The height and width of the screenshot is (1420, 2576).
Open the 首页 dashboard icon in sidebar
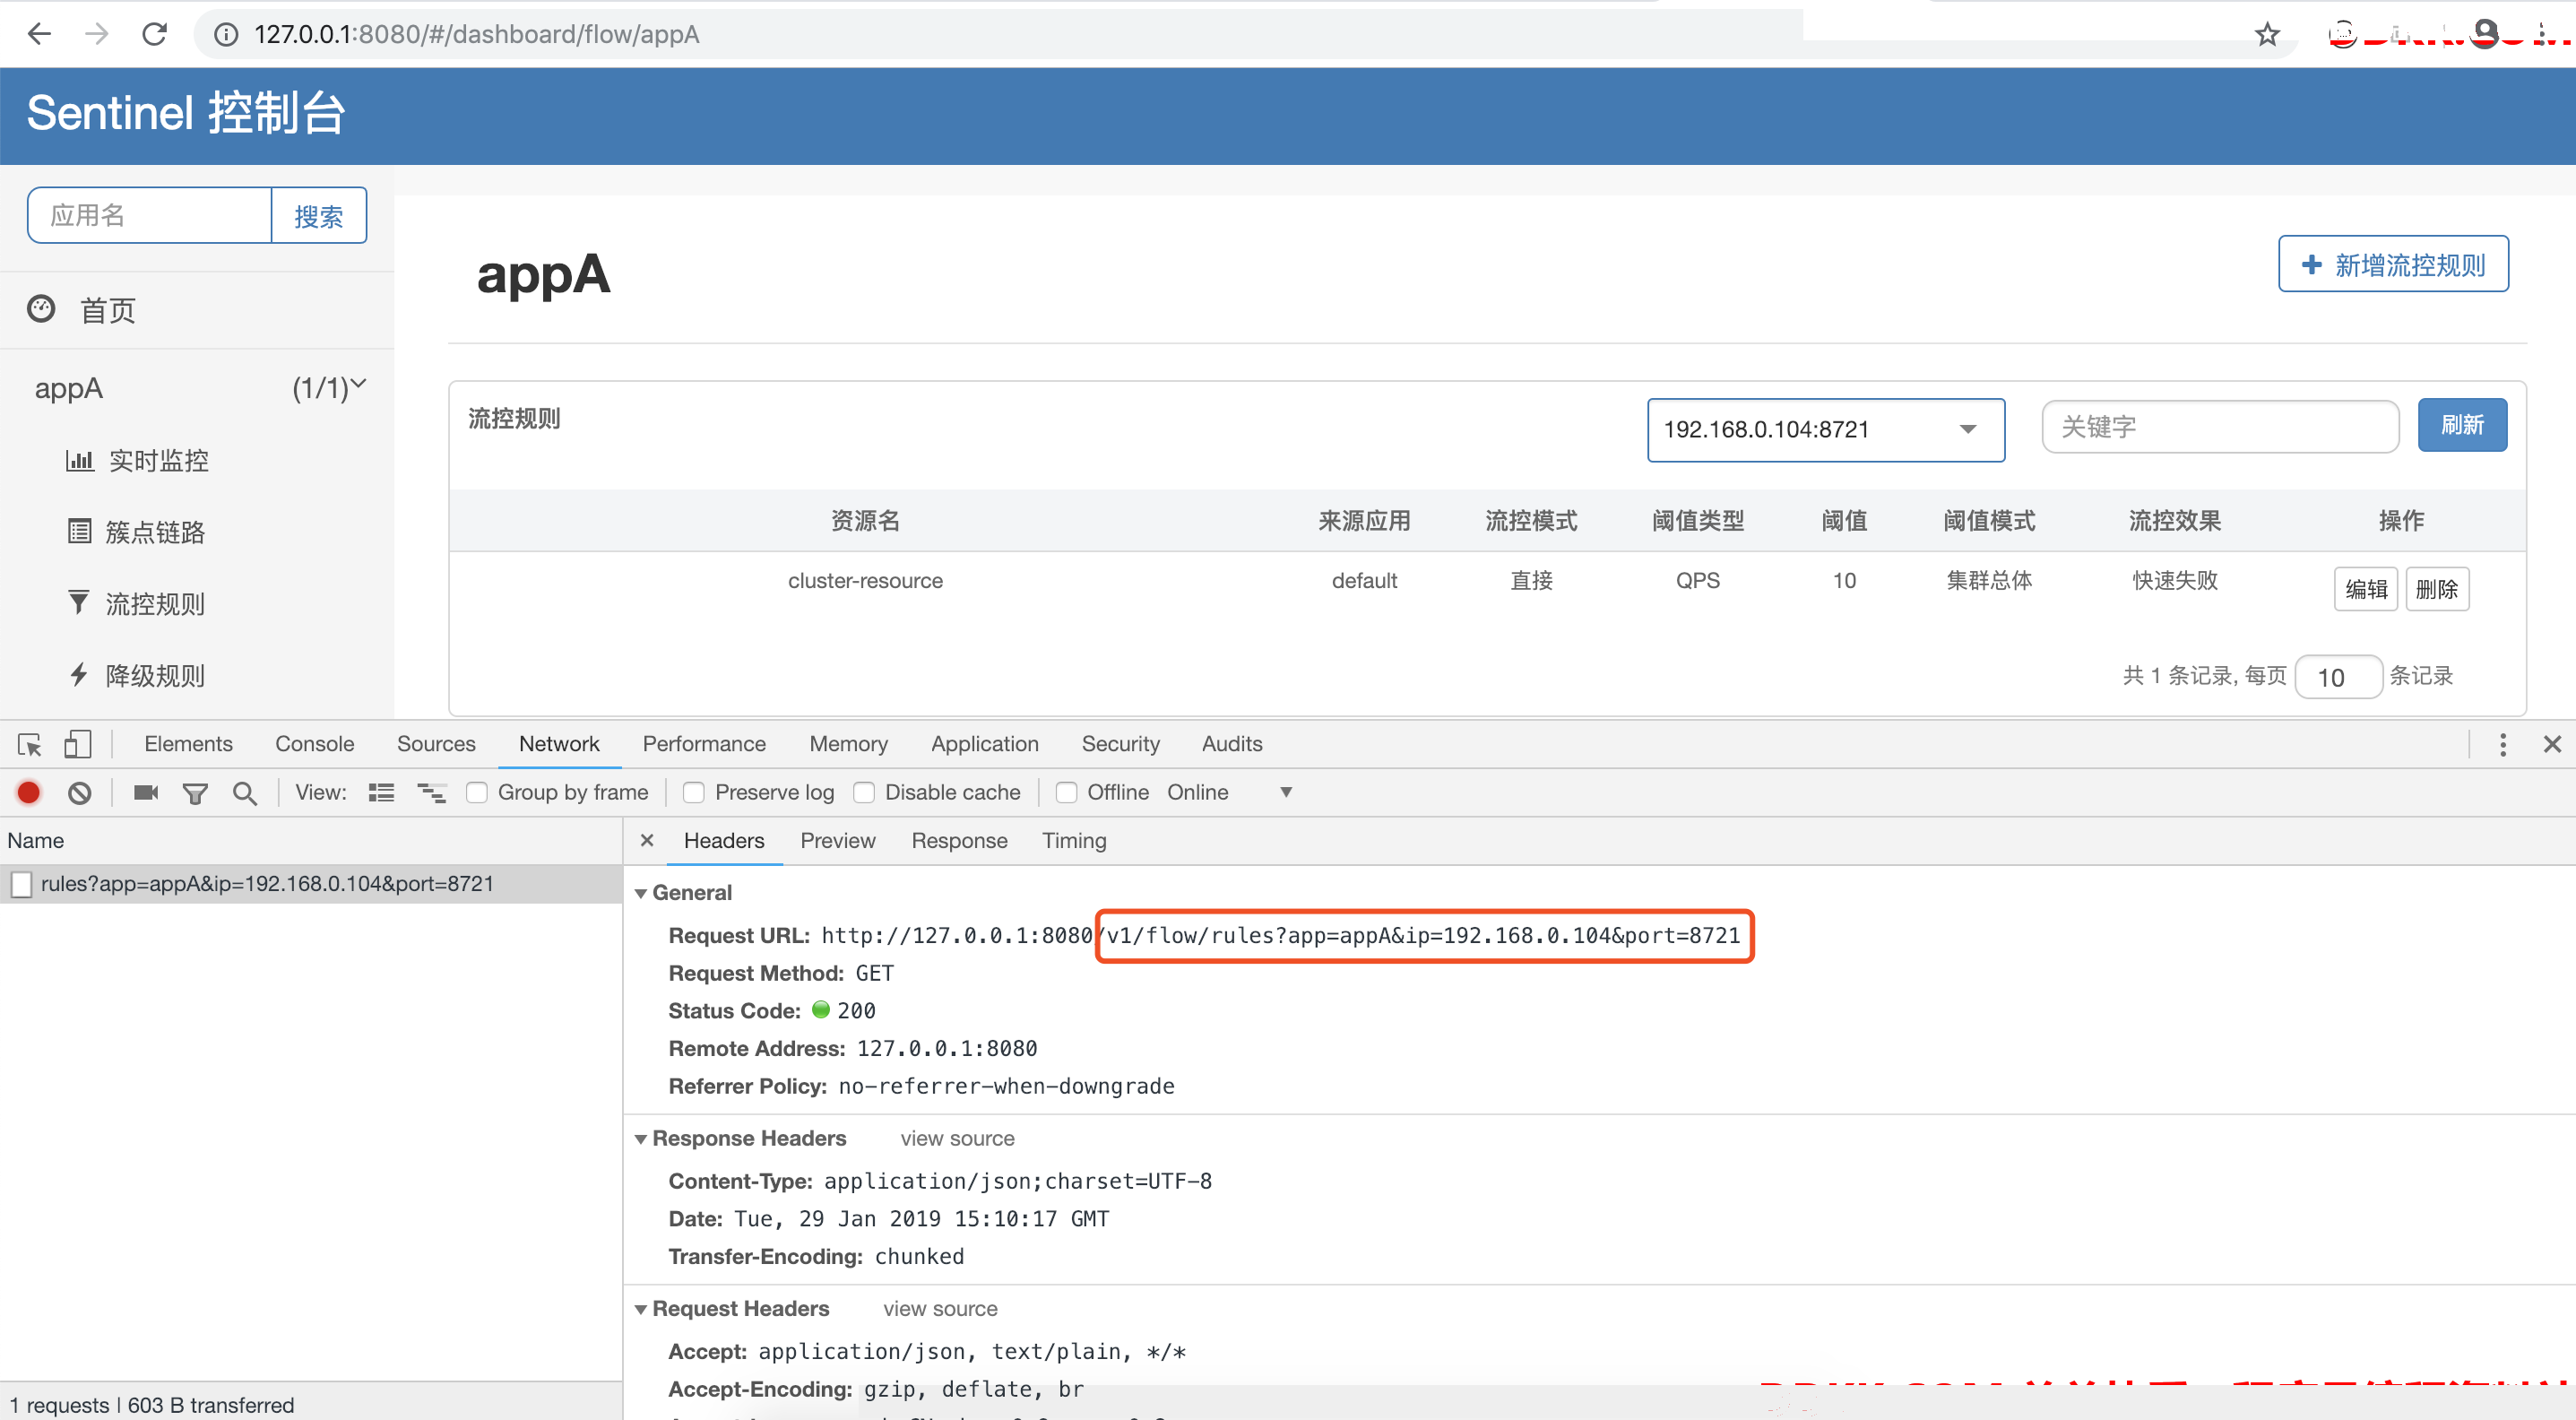[x=41, y=309]
